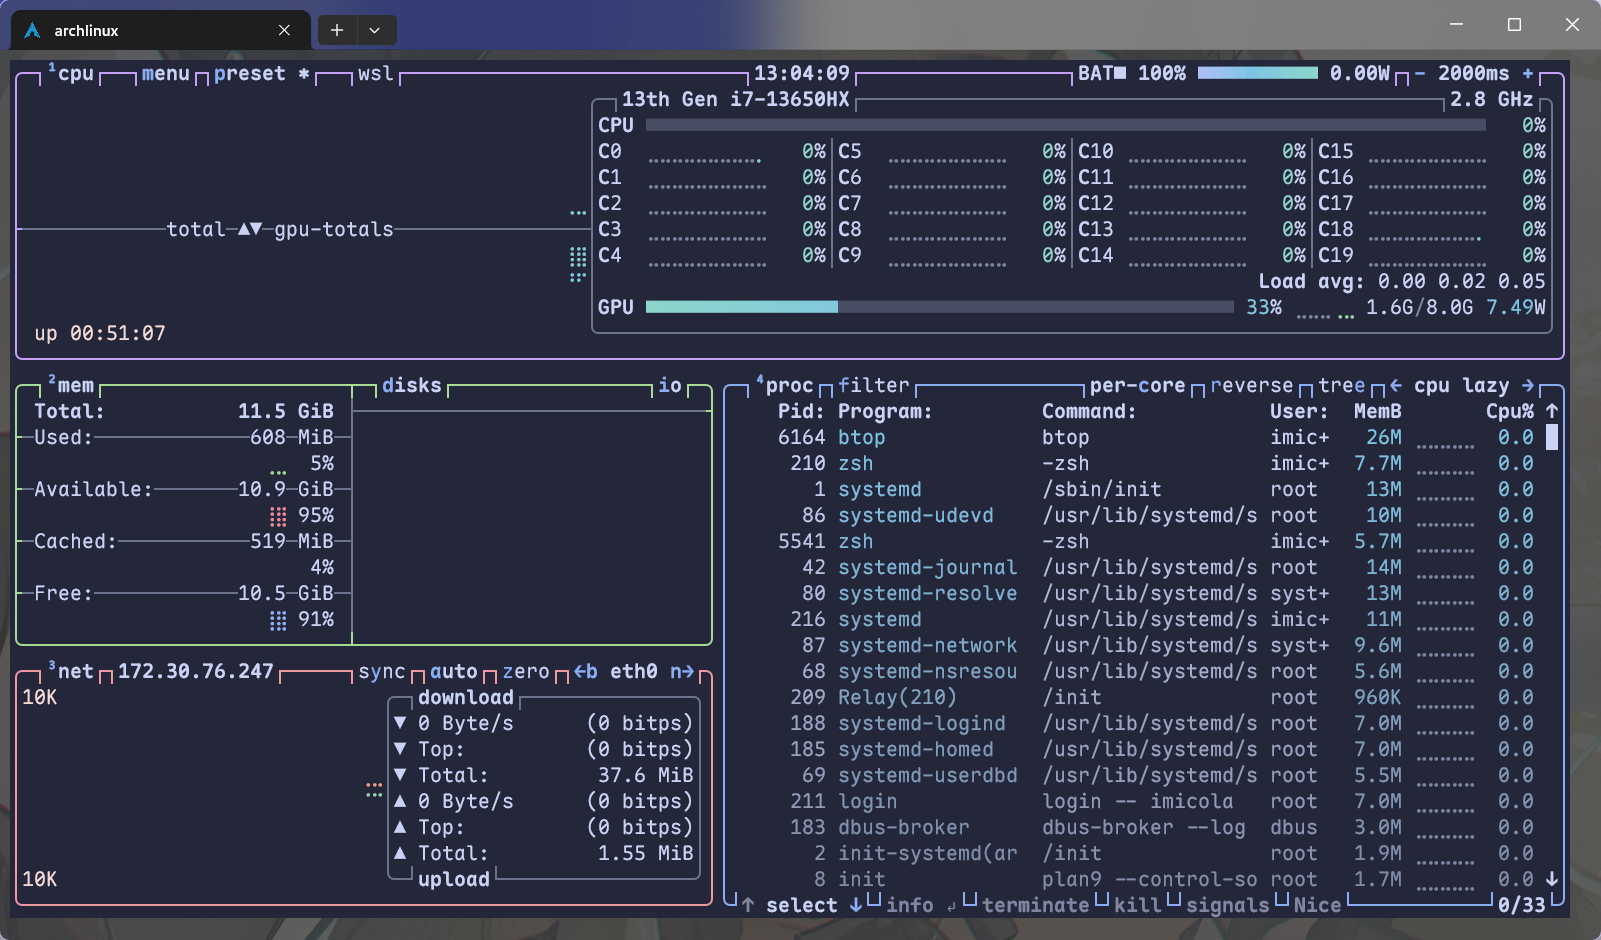Click the select up arrow in proc footer
Image resolution: width=1601 pixels, height=940 pixels.
pos(747,905)
